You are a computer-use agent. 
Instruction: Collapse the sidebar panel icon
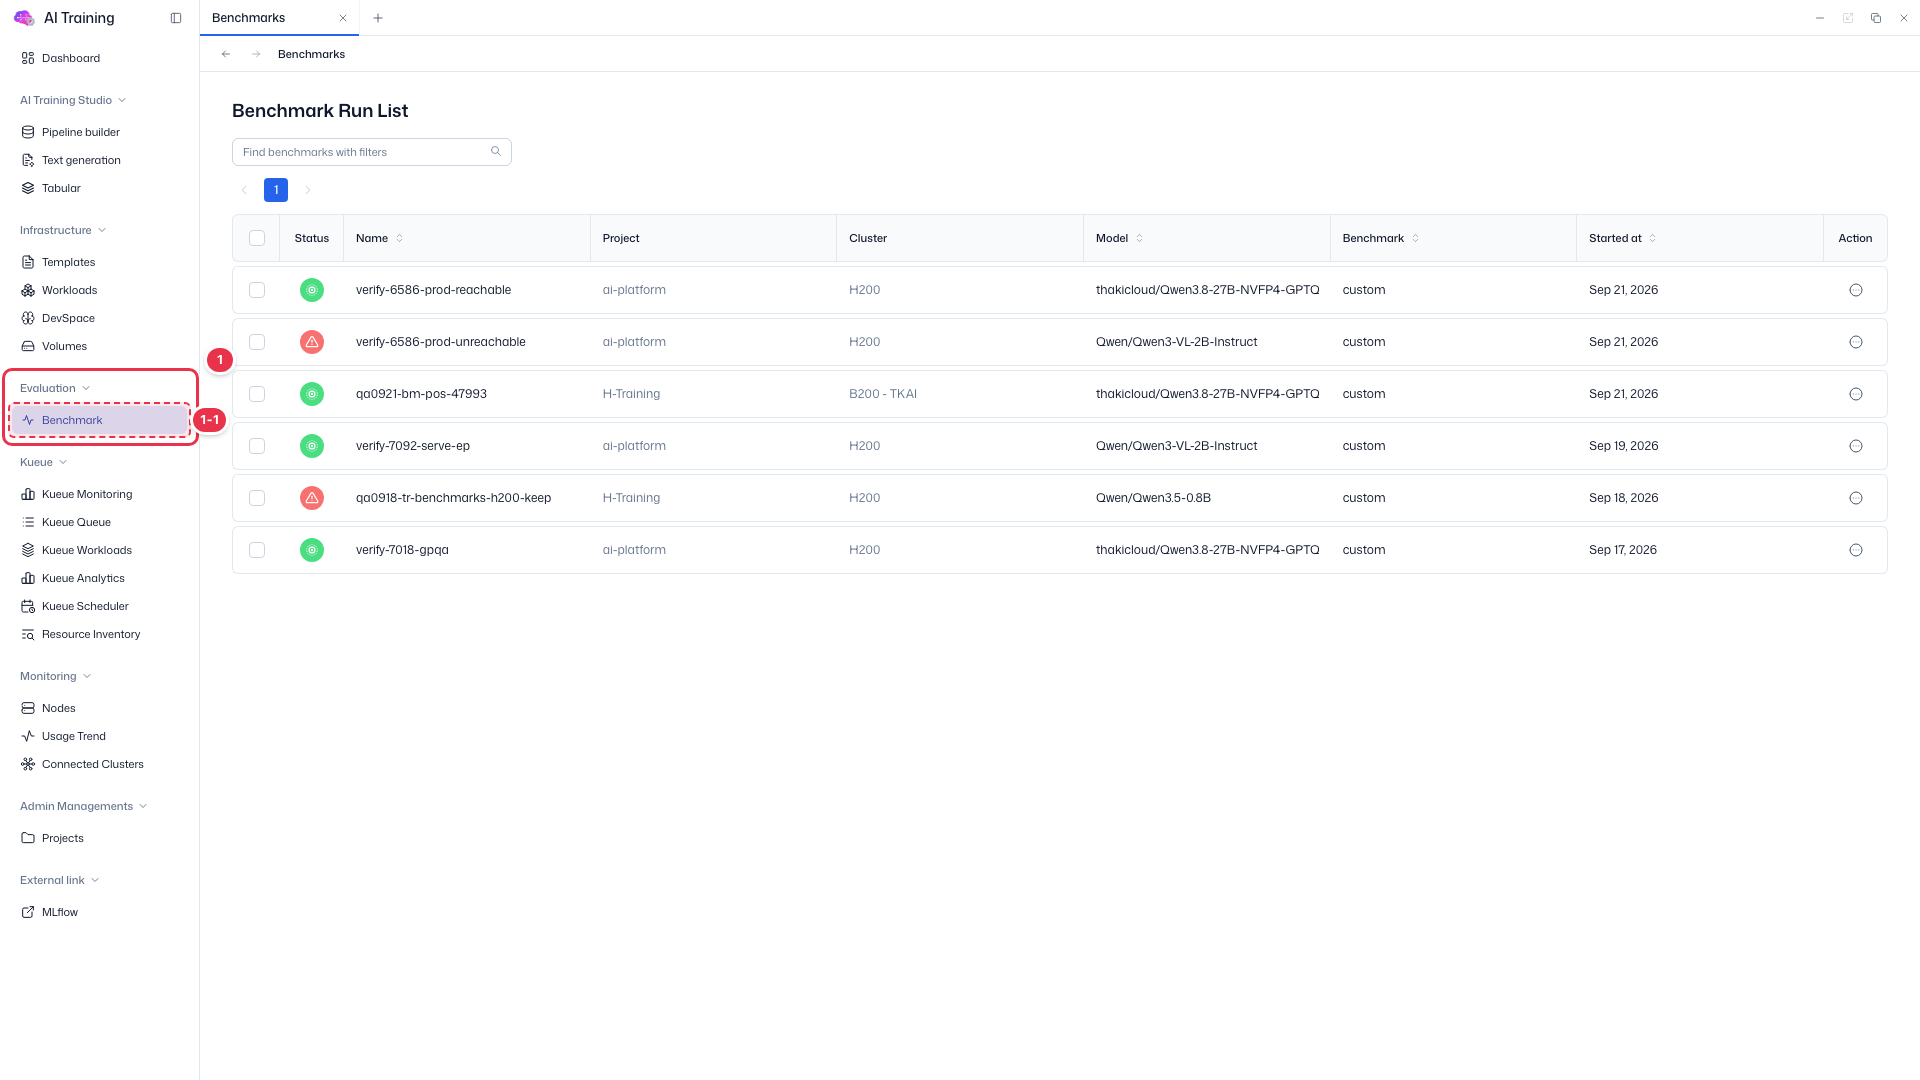[176, 18]
